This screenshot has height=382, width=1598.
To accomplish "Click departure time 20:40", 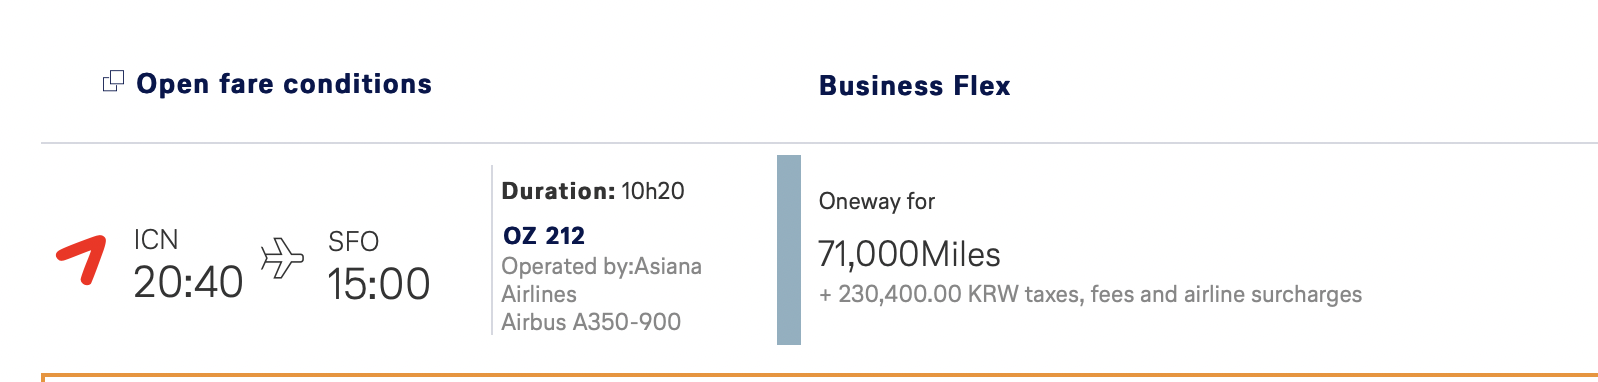I will click(188, 283).
